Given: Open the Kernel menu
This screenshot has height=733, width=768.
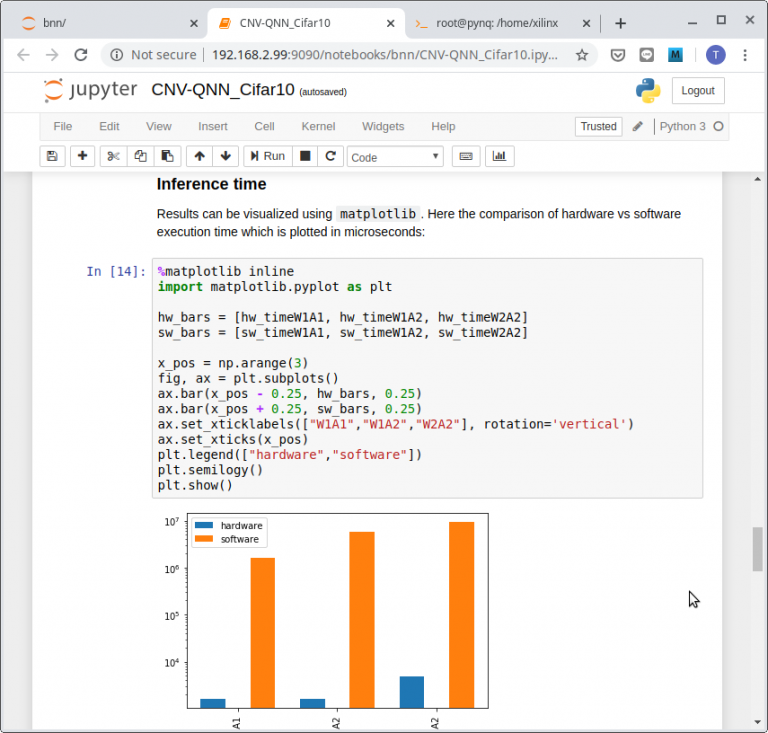Looking at the screenshot, I should 318,127.
